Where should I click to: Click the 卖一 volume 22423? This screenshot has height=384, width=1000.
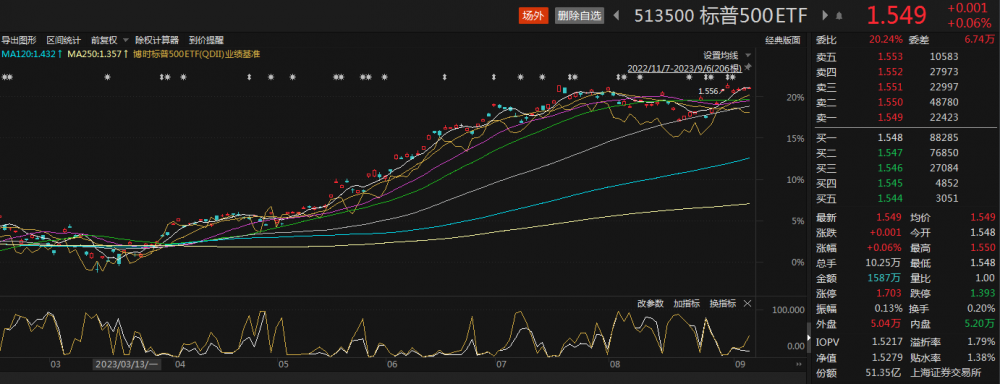coord(944,117)
